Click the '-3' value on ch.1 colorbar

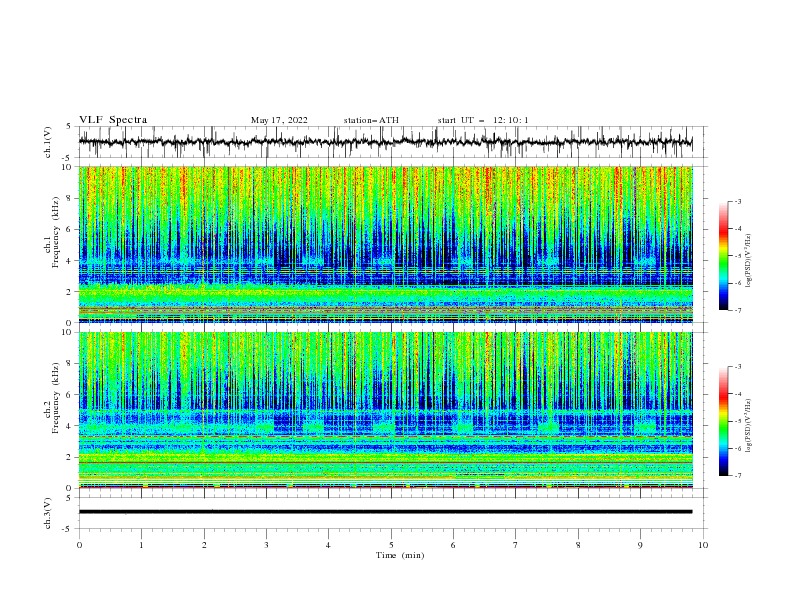click(737, 201)
